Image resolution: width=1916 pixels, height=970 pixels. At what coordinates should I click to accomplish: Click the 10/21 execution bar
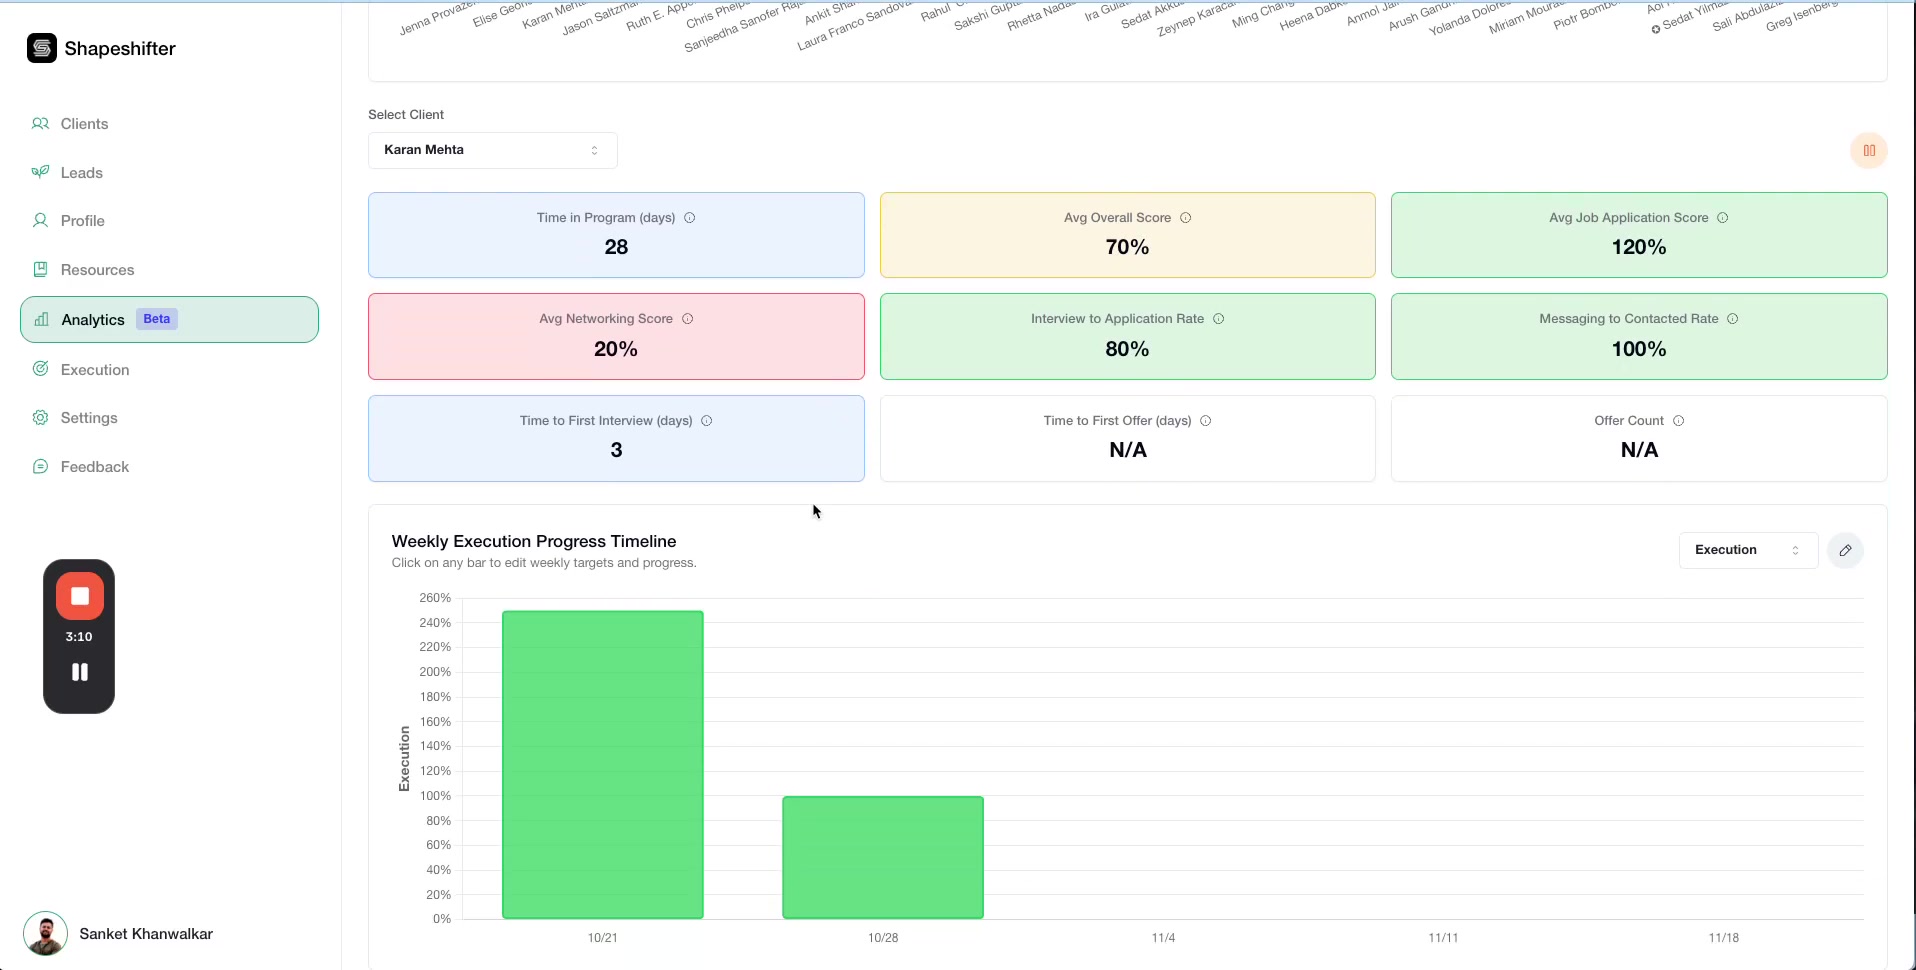[x=602, y=764]
